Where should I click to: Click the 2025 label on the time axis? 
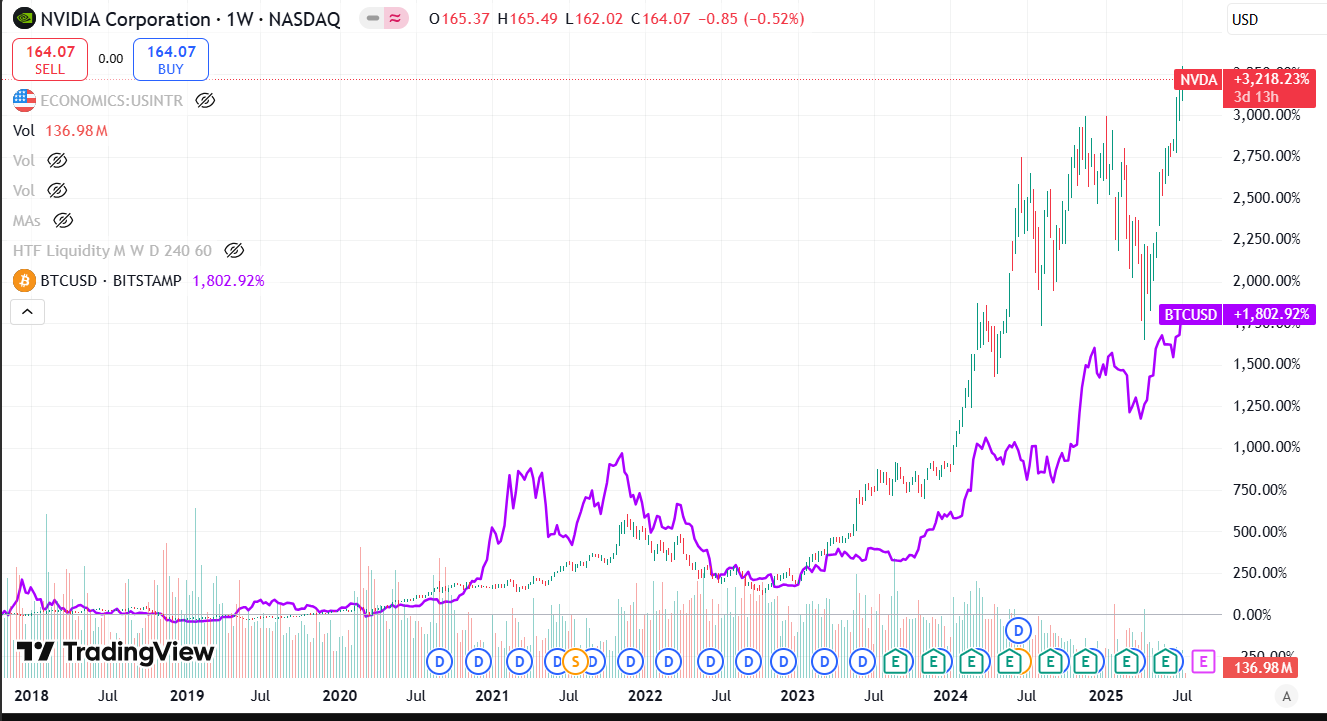[x=1104, y=694]
